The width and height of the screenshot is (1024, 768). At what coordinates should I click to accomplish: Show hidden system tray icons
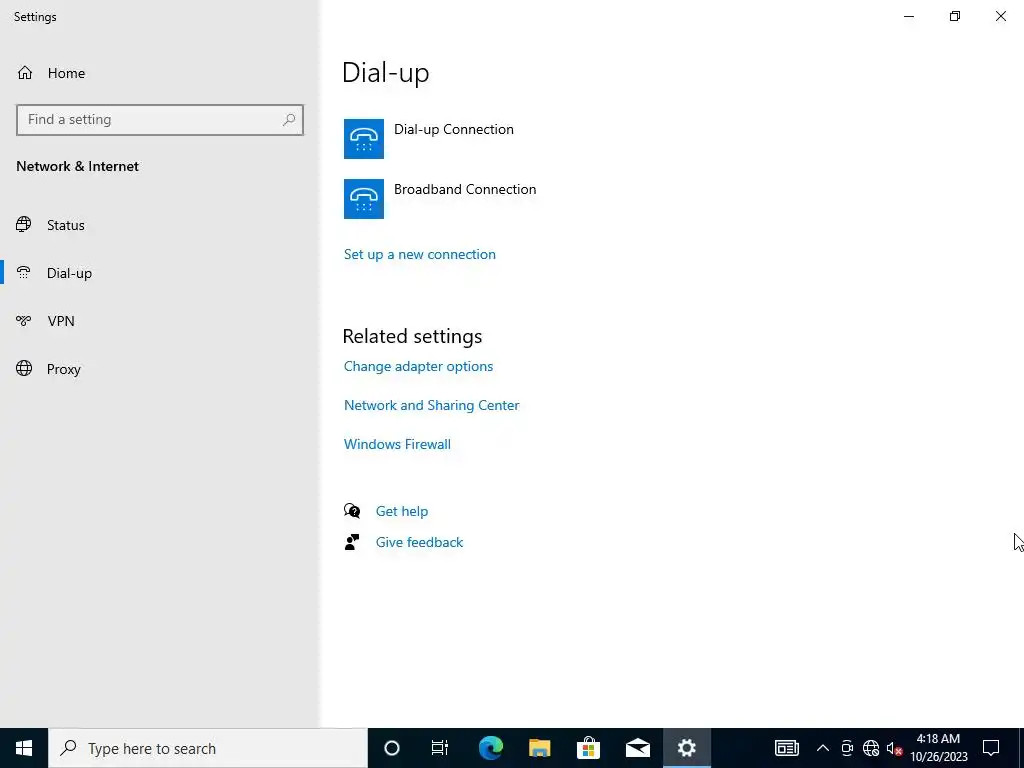(823, 748)
